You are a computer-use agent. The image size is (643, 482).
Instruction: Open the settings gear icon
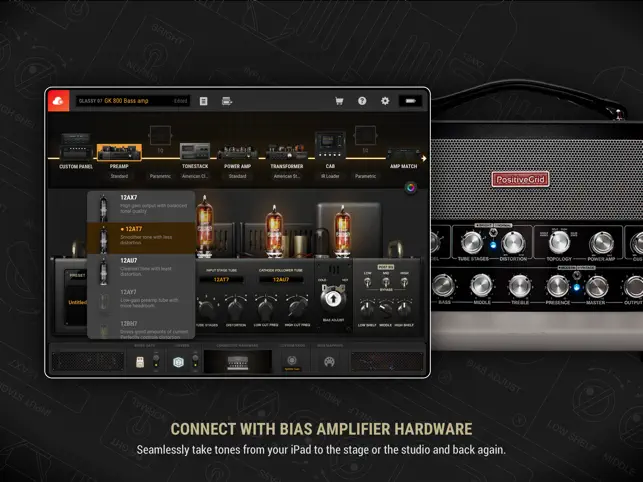[x=385, y=101]
